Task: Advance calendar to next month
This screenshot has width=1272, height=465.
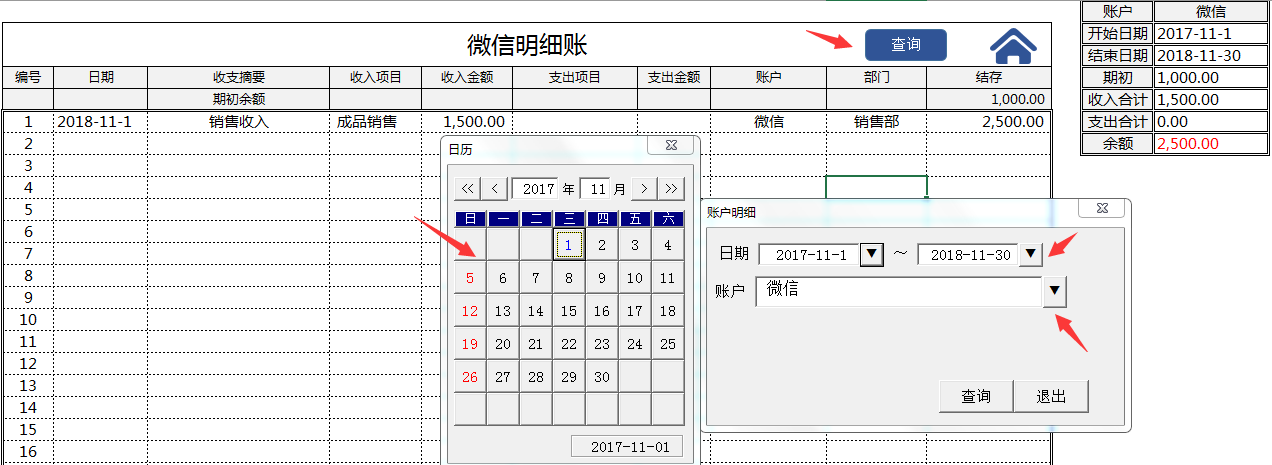Action: pos(645,188)
